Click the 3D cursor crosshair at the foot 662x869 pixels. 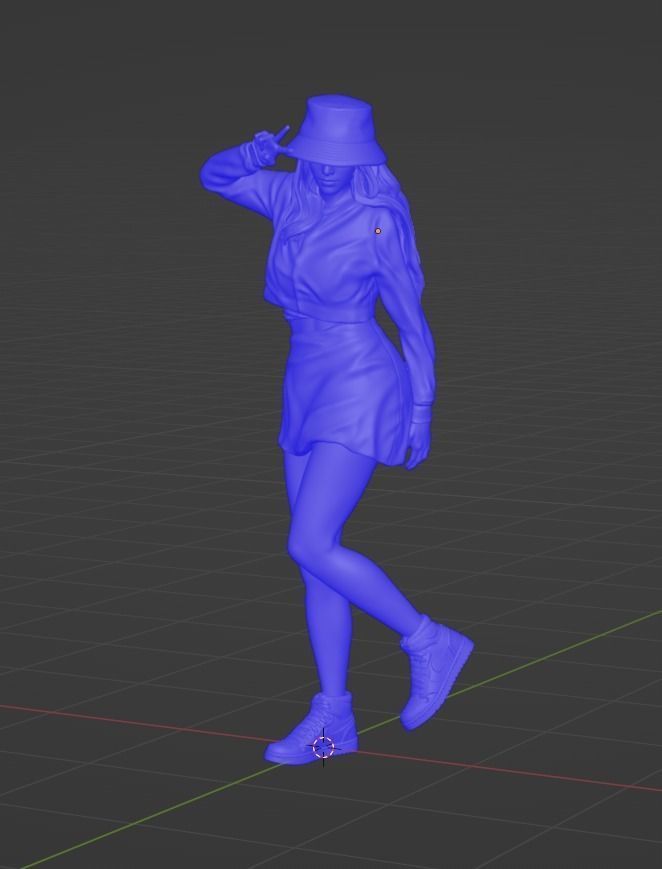tap(324, 747)
